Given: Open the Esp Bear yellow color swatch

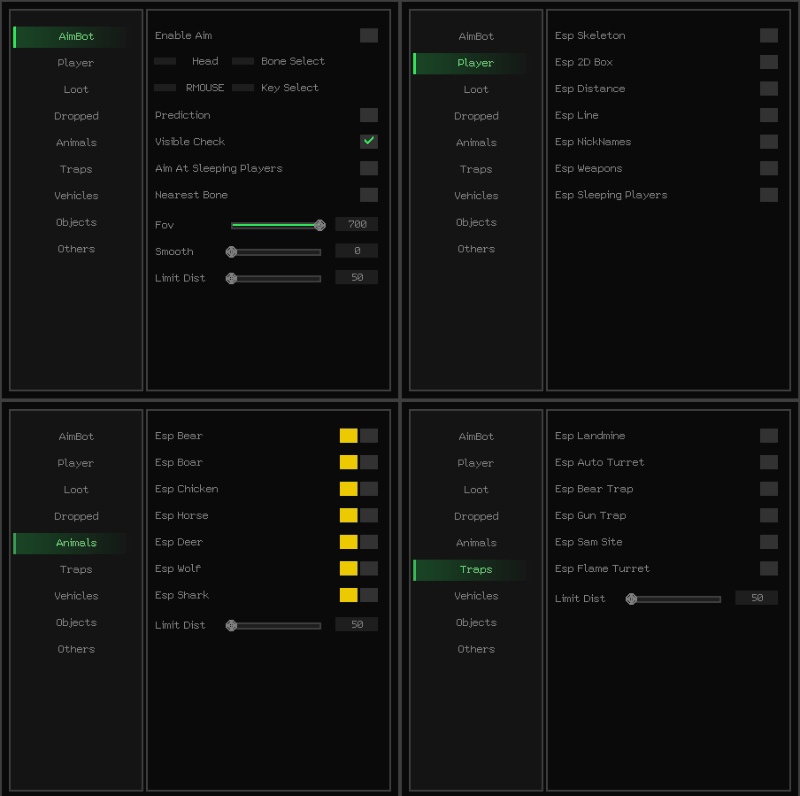Looking at the screenshot, I should tap(348, 436).
